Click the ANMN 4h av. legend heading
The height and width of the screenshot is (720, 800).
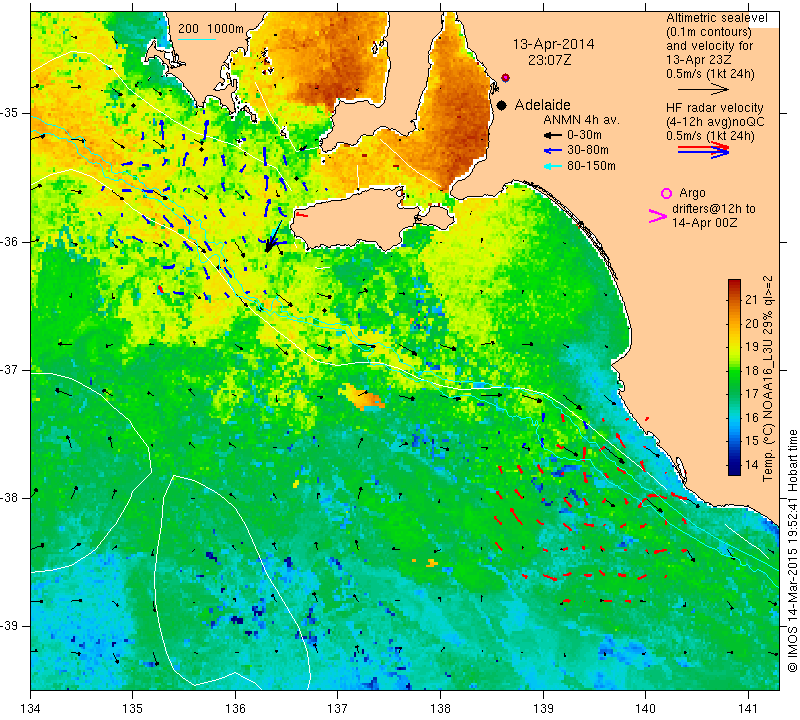click(x=581, y=120)
